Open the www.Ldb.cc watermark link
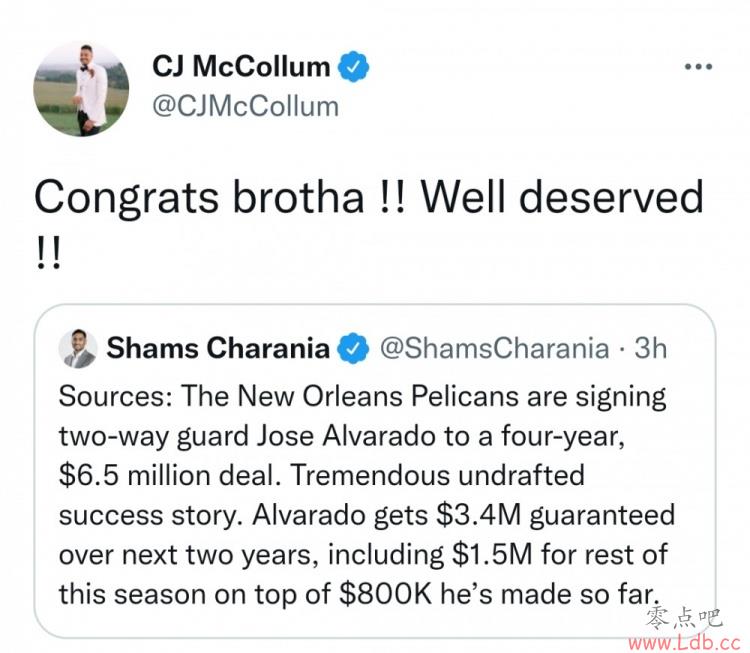 pyautogui.click(x=684, y=642)
